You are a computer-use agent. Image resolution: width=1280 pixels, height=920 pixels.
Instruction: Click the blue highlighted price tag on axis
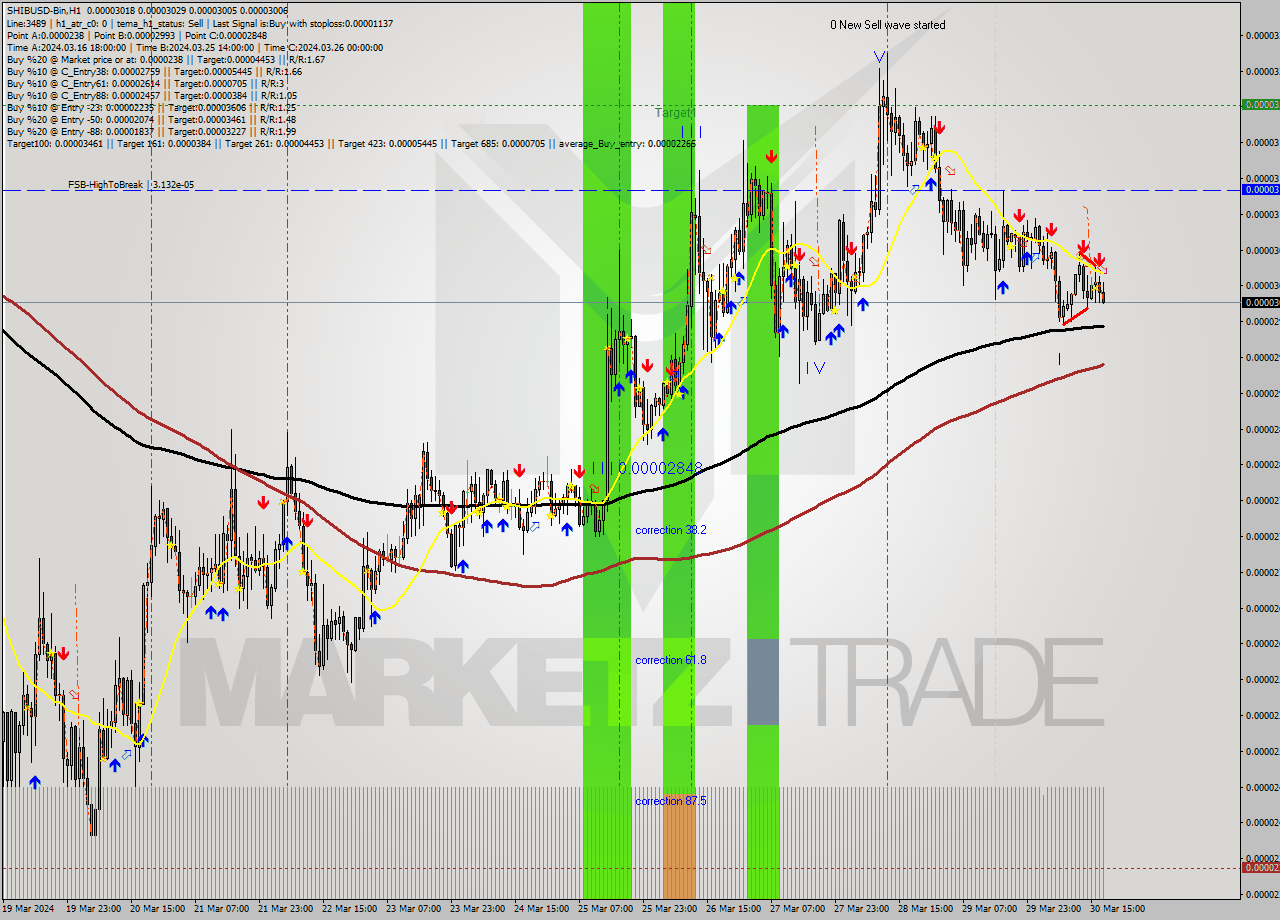tap(1260, 189)
